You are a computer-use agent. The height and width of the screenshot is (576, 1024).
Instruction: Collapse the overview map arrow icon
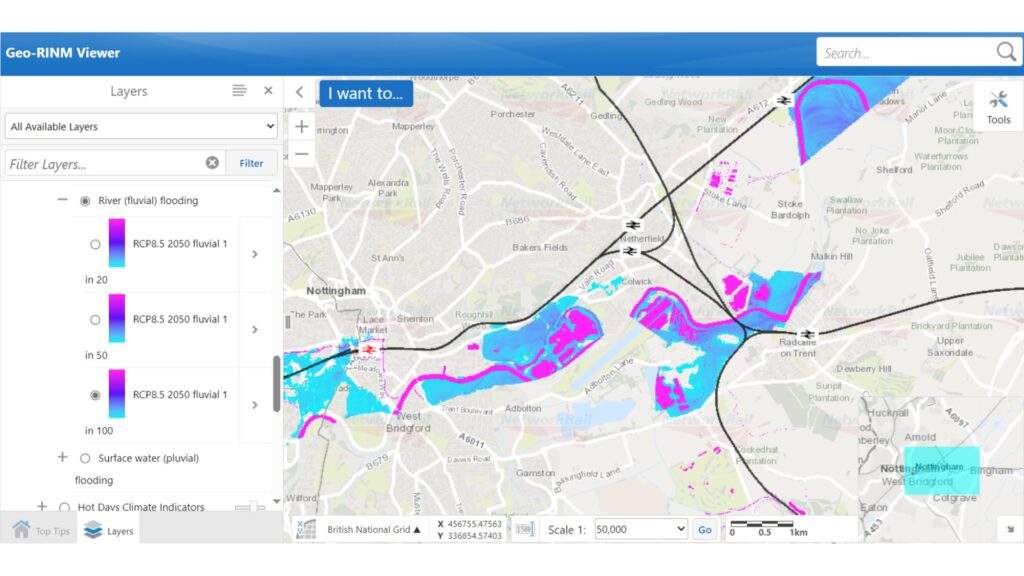pyautogui.click(x=1010, y=530)
